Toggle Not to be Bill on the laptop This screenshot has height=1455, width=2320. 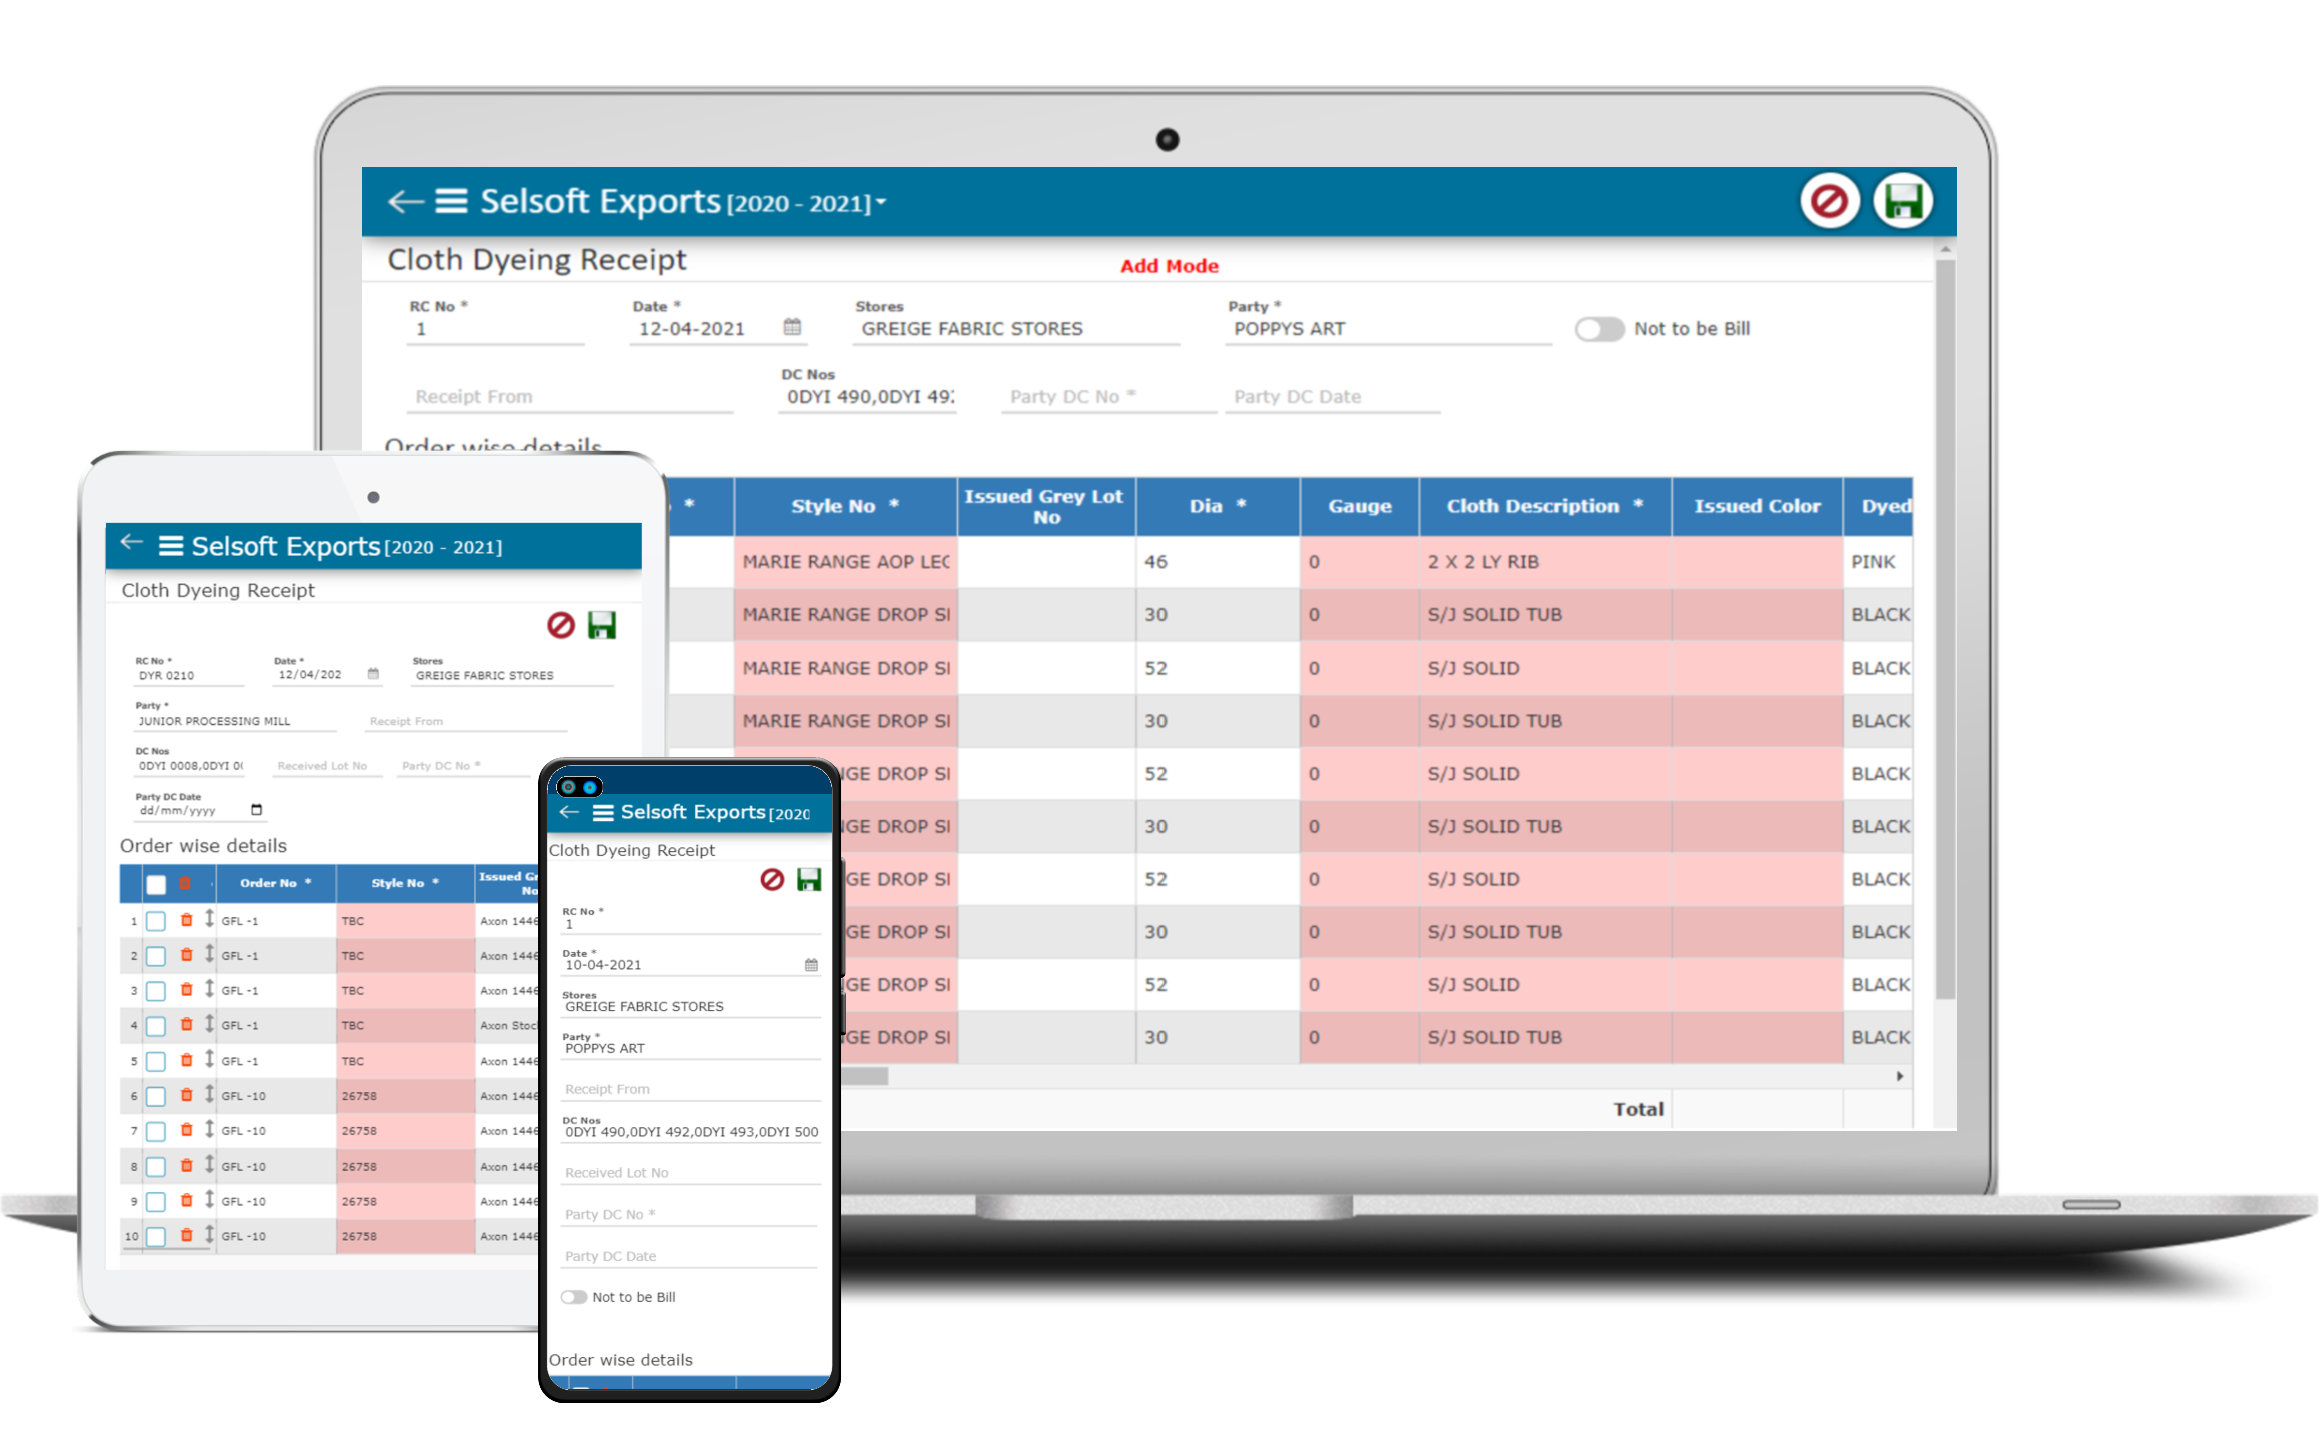point(1598,329)
